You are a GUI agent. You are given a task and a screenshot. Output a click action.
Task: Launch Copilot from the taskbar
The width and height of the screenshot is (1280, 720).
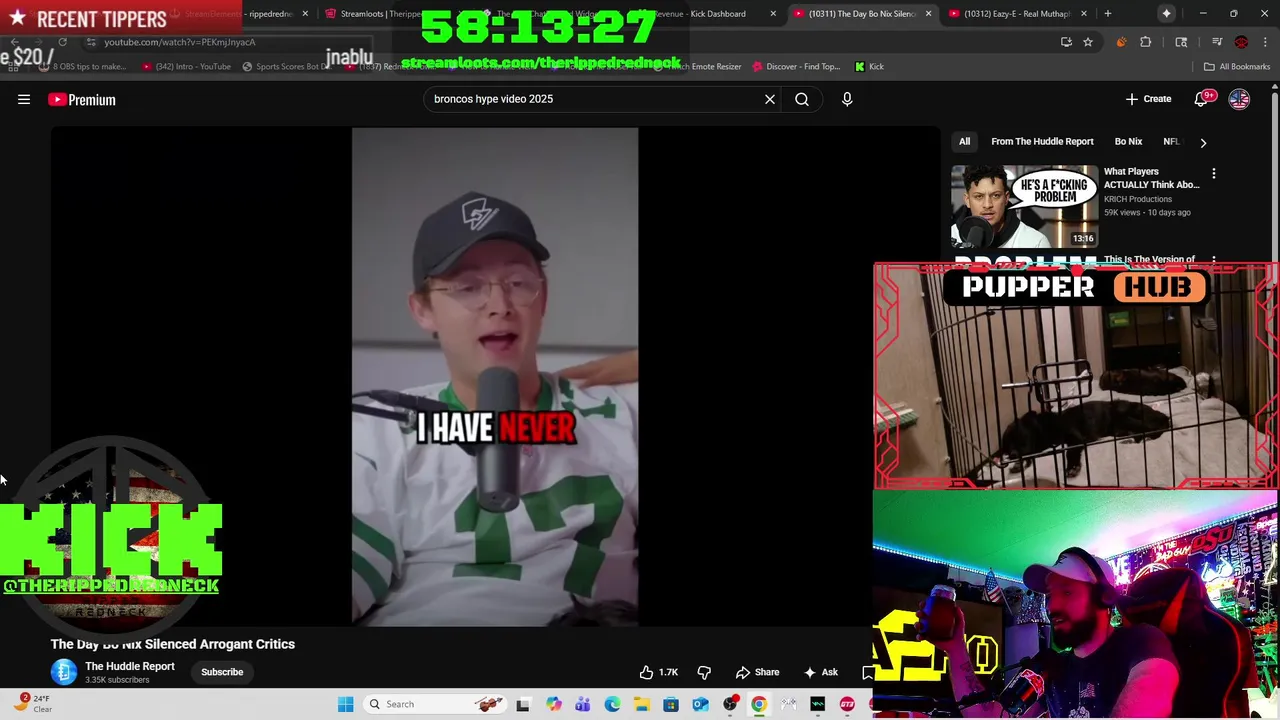[553, 704]
